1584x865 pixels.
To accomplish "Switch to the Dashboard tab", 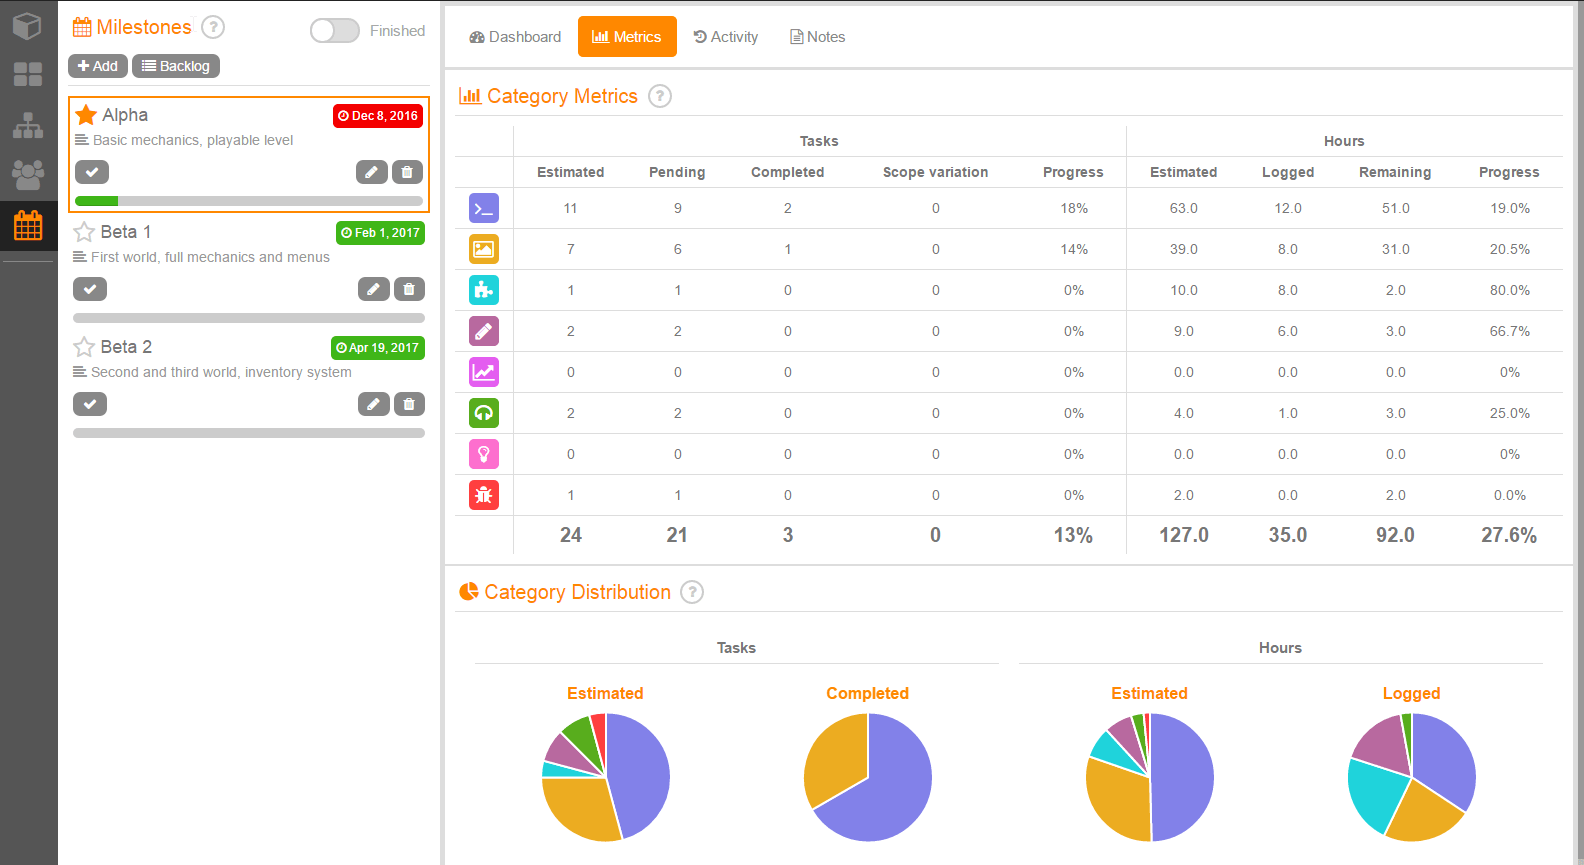I will click(x=515, y=37).
